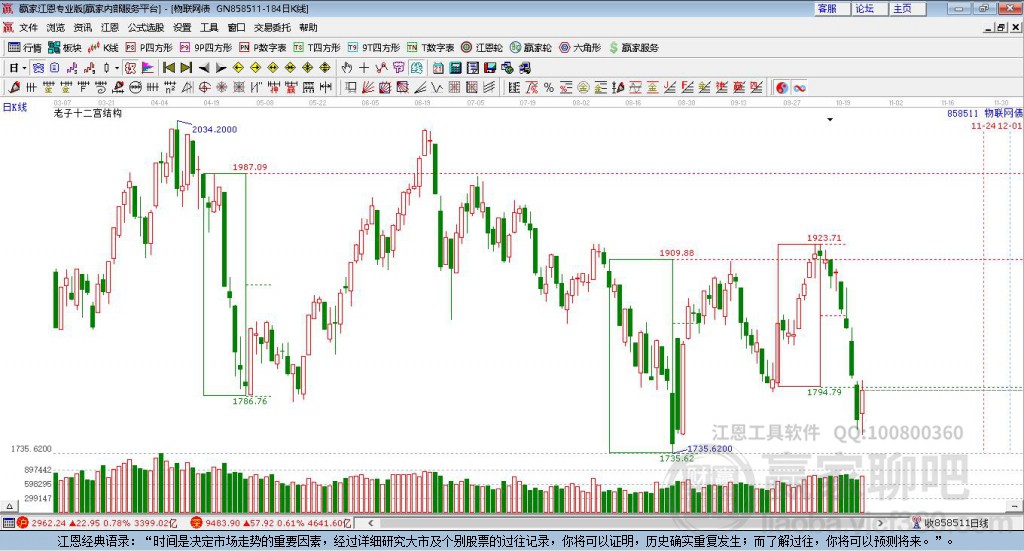Open the 赢家轮 wheel tool
The height and width of the screenshot is (551, 1024).
(x=530, y=48)
